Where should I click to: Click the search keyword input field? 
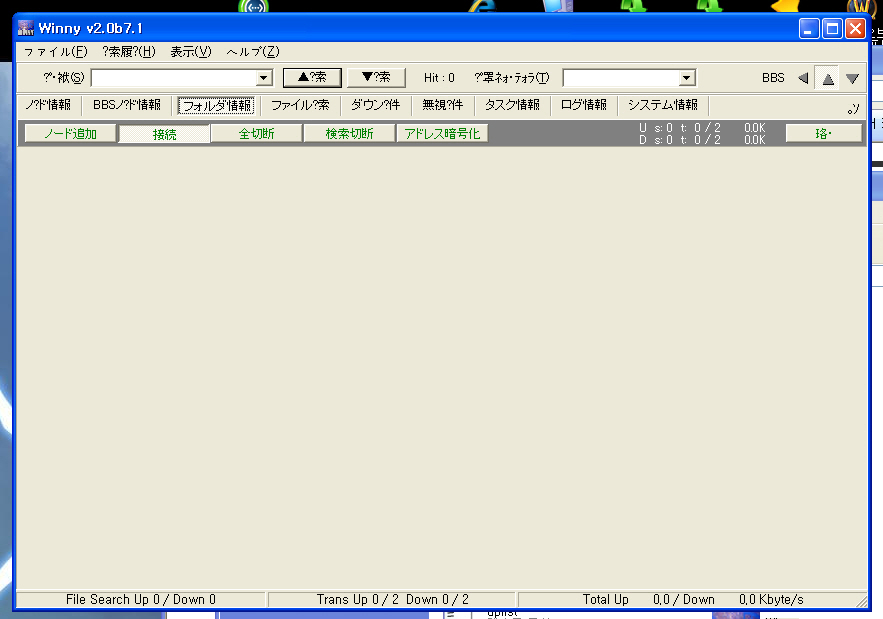173,78
